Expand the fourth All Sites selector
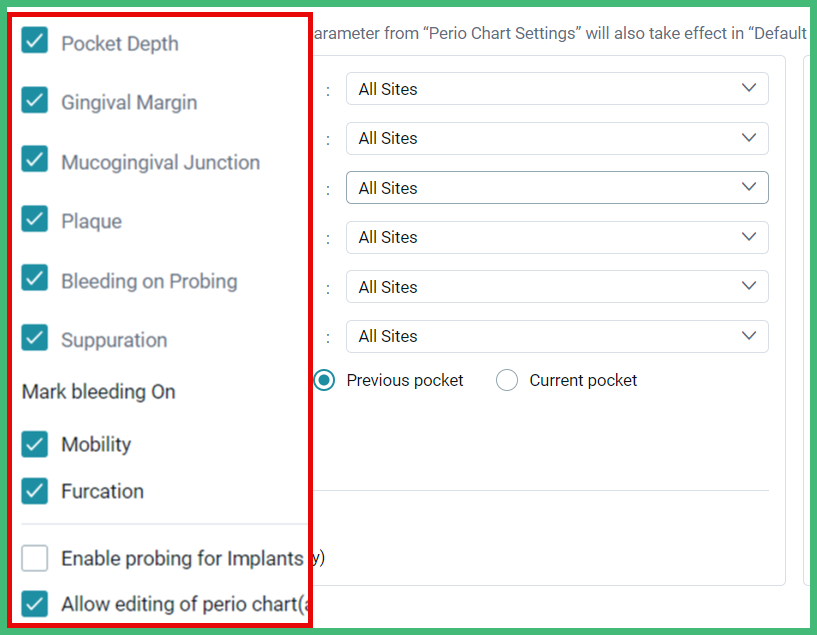 pyautogui.click(x=556, y=237)
